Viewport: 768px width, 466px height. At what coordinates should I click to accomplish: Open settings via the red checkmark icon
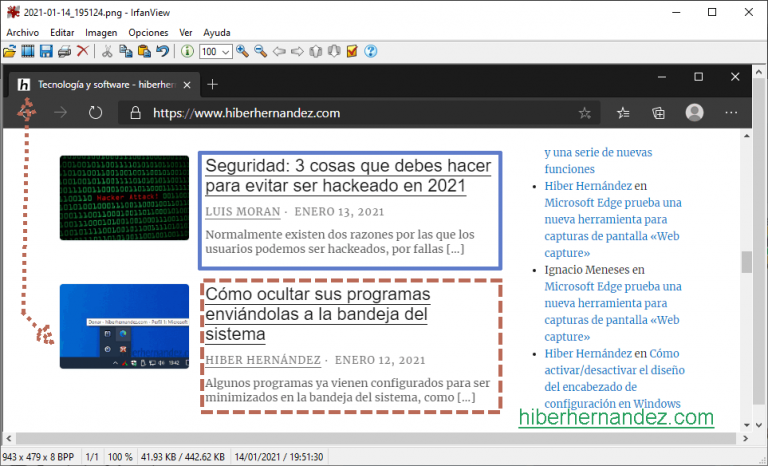[351, 51]
